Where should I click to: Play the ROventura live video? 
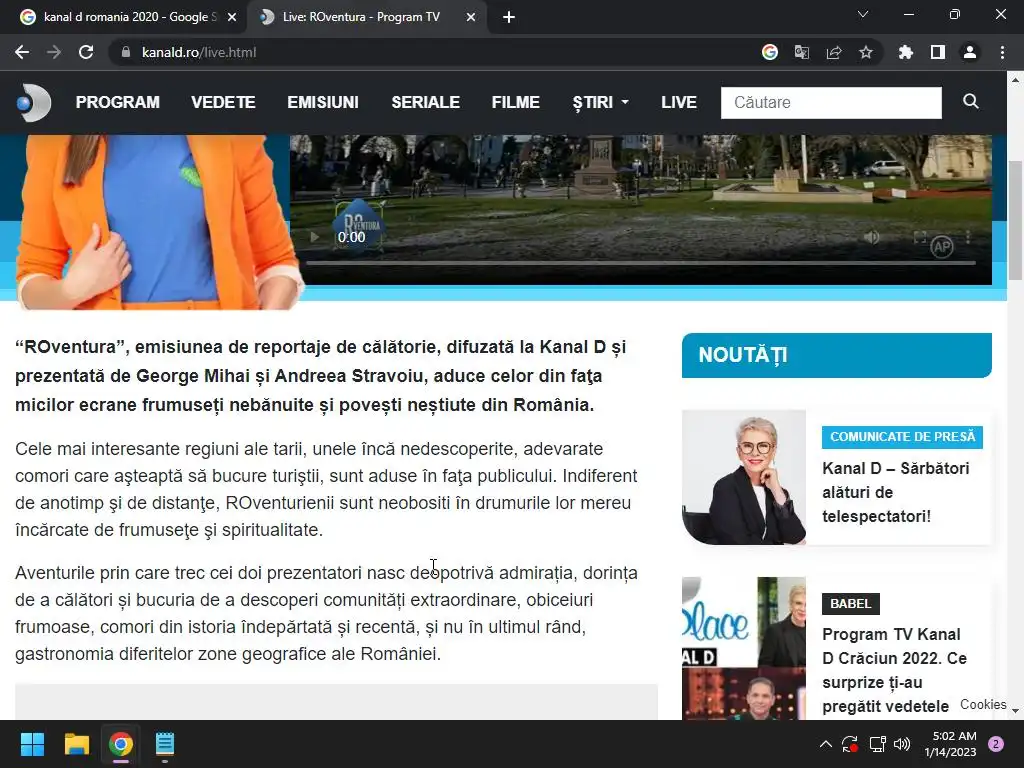(314, 236)
